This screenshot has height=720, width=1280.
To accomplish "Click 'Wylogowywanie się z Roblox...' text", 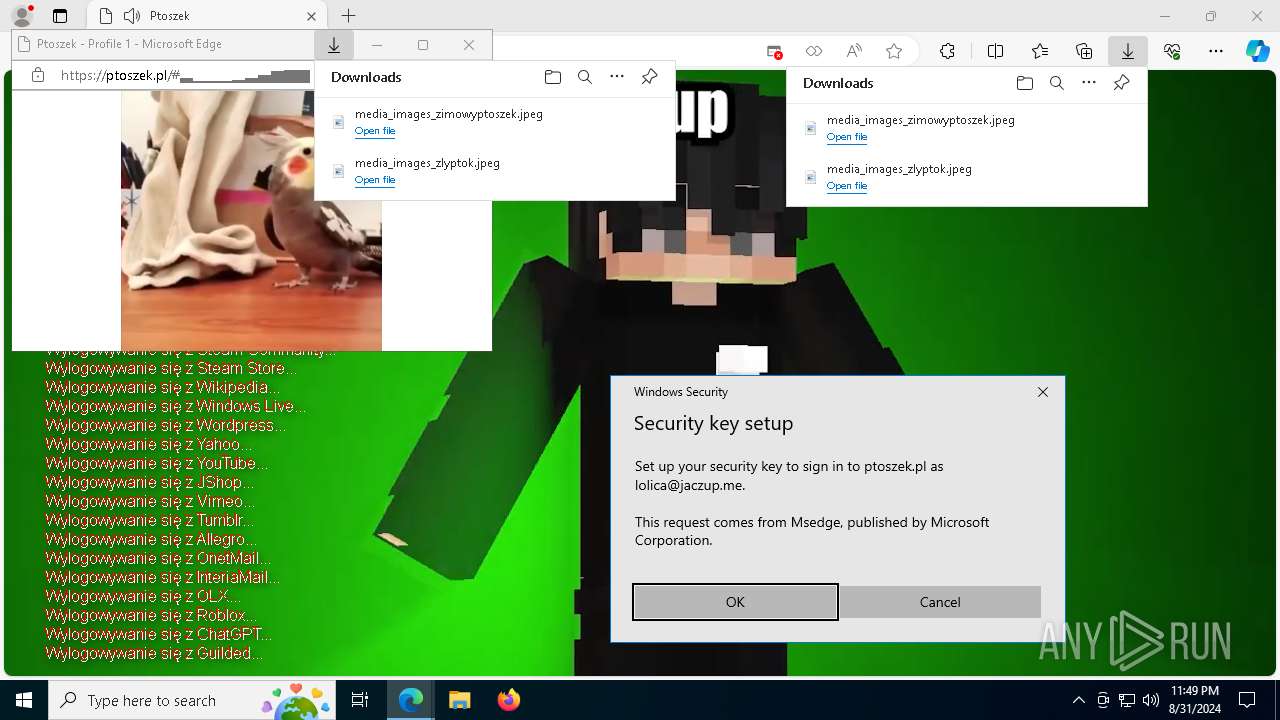I will pos(152,615).
